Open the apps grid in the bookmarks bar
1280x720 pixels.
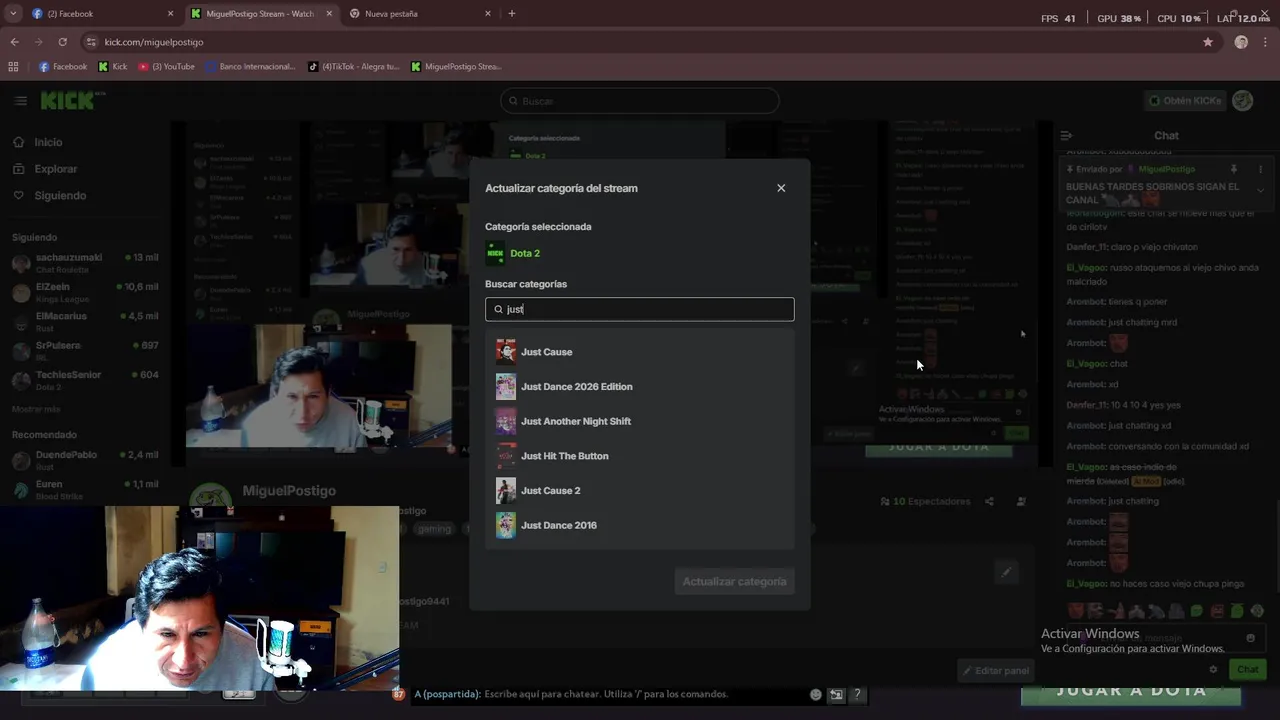point(13,67)
